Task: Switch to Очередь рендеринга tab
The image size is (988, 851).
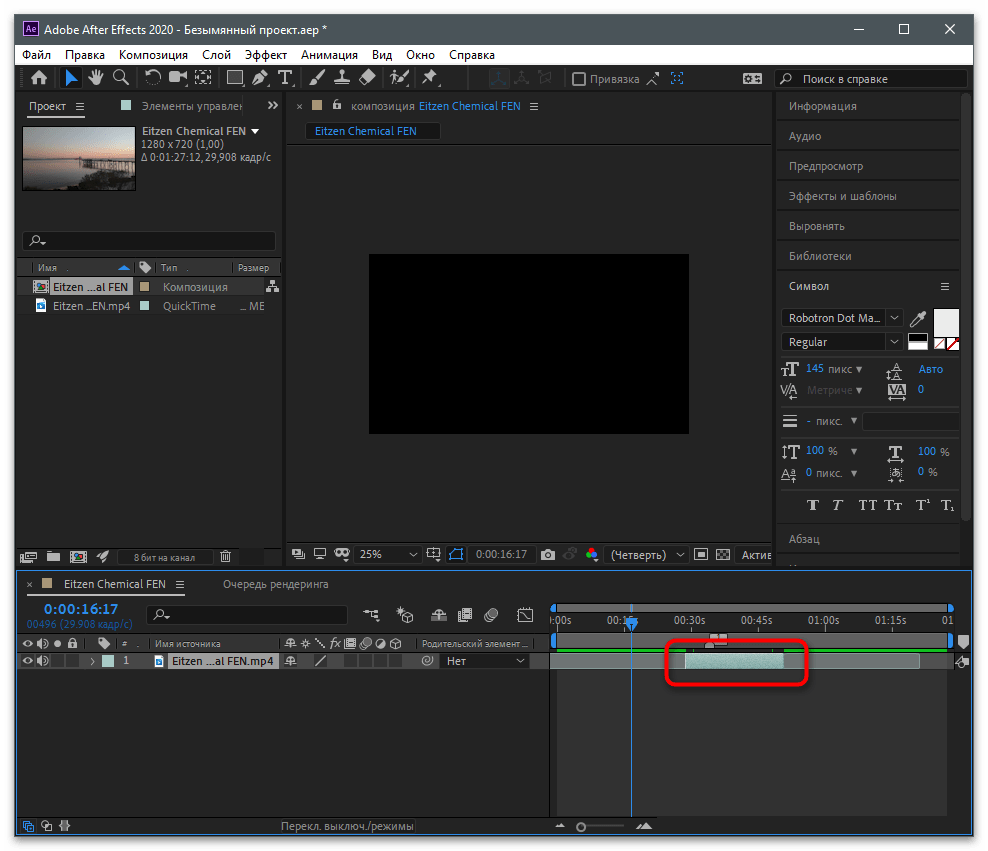Action: [275, 584]
